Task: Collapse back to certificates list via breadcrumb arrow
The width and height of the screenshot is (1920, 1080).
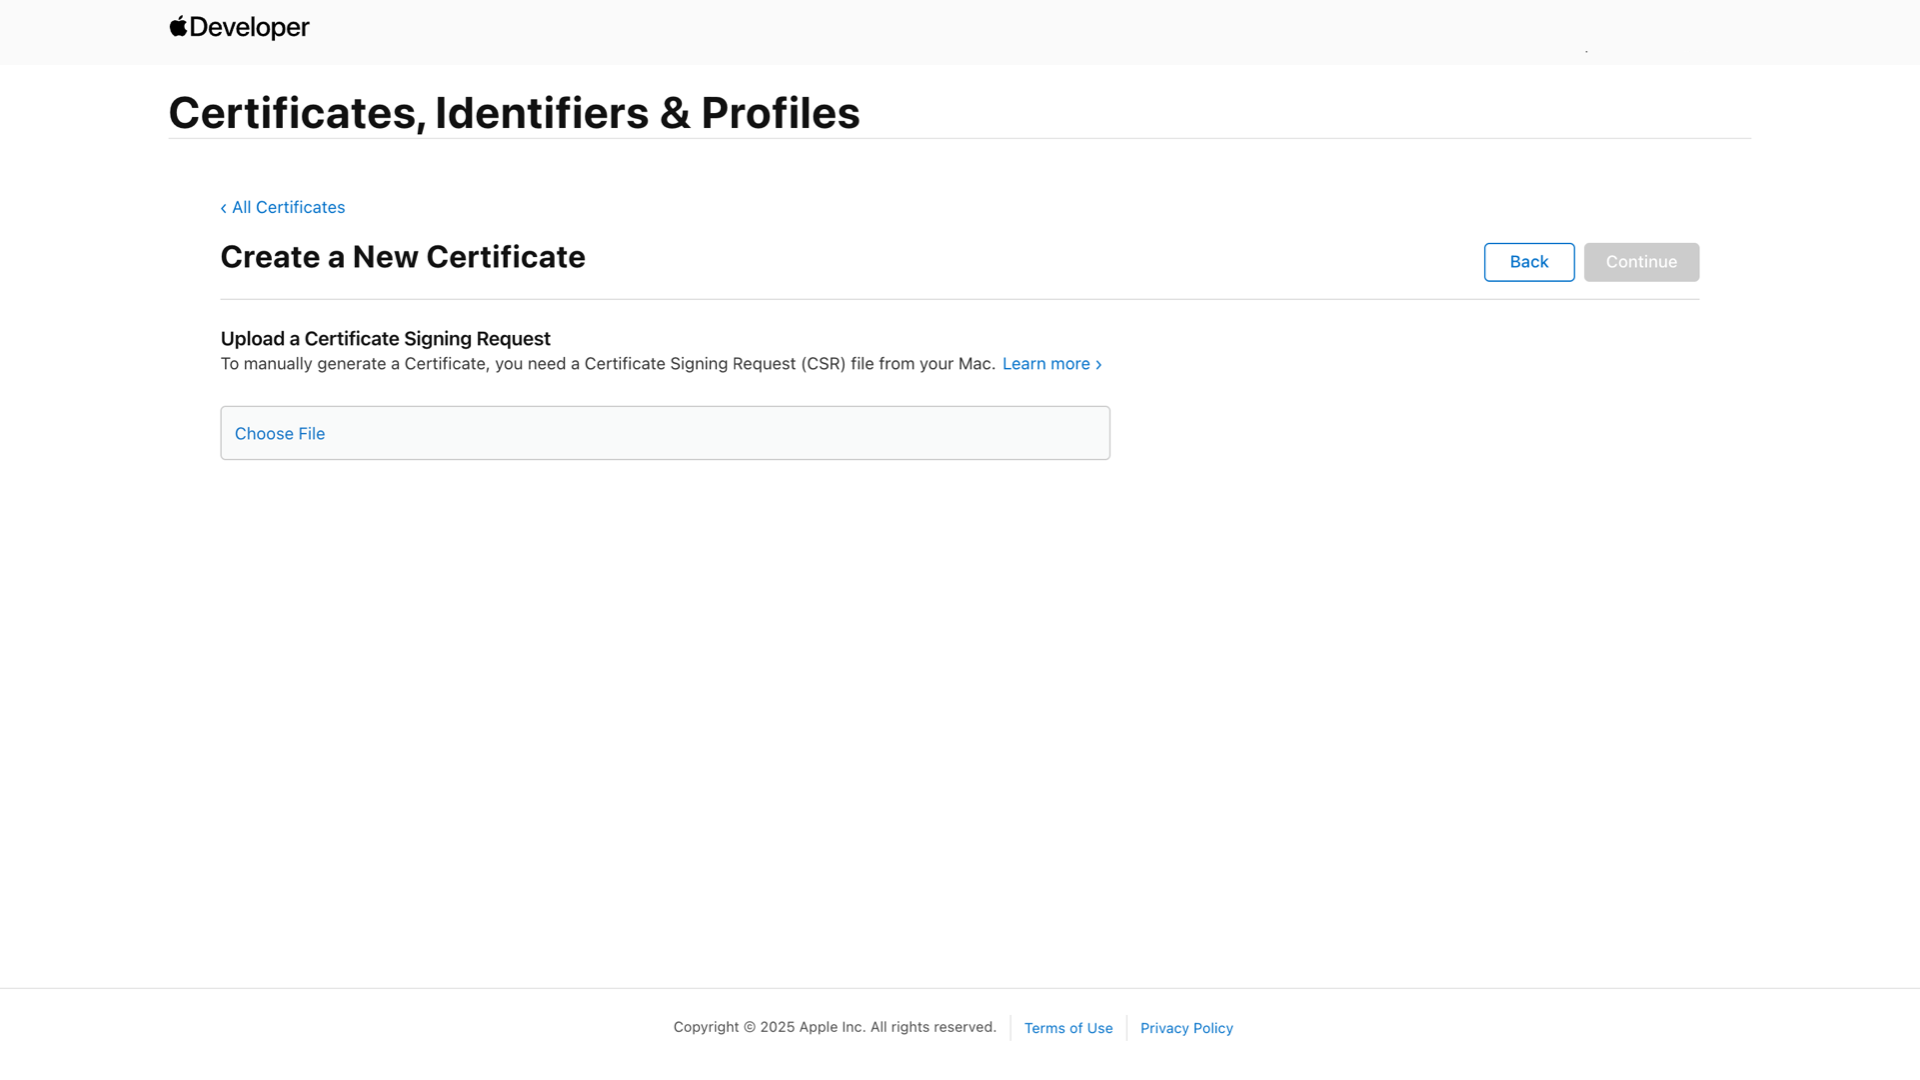Action: pos(223,207)
